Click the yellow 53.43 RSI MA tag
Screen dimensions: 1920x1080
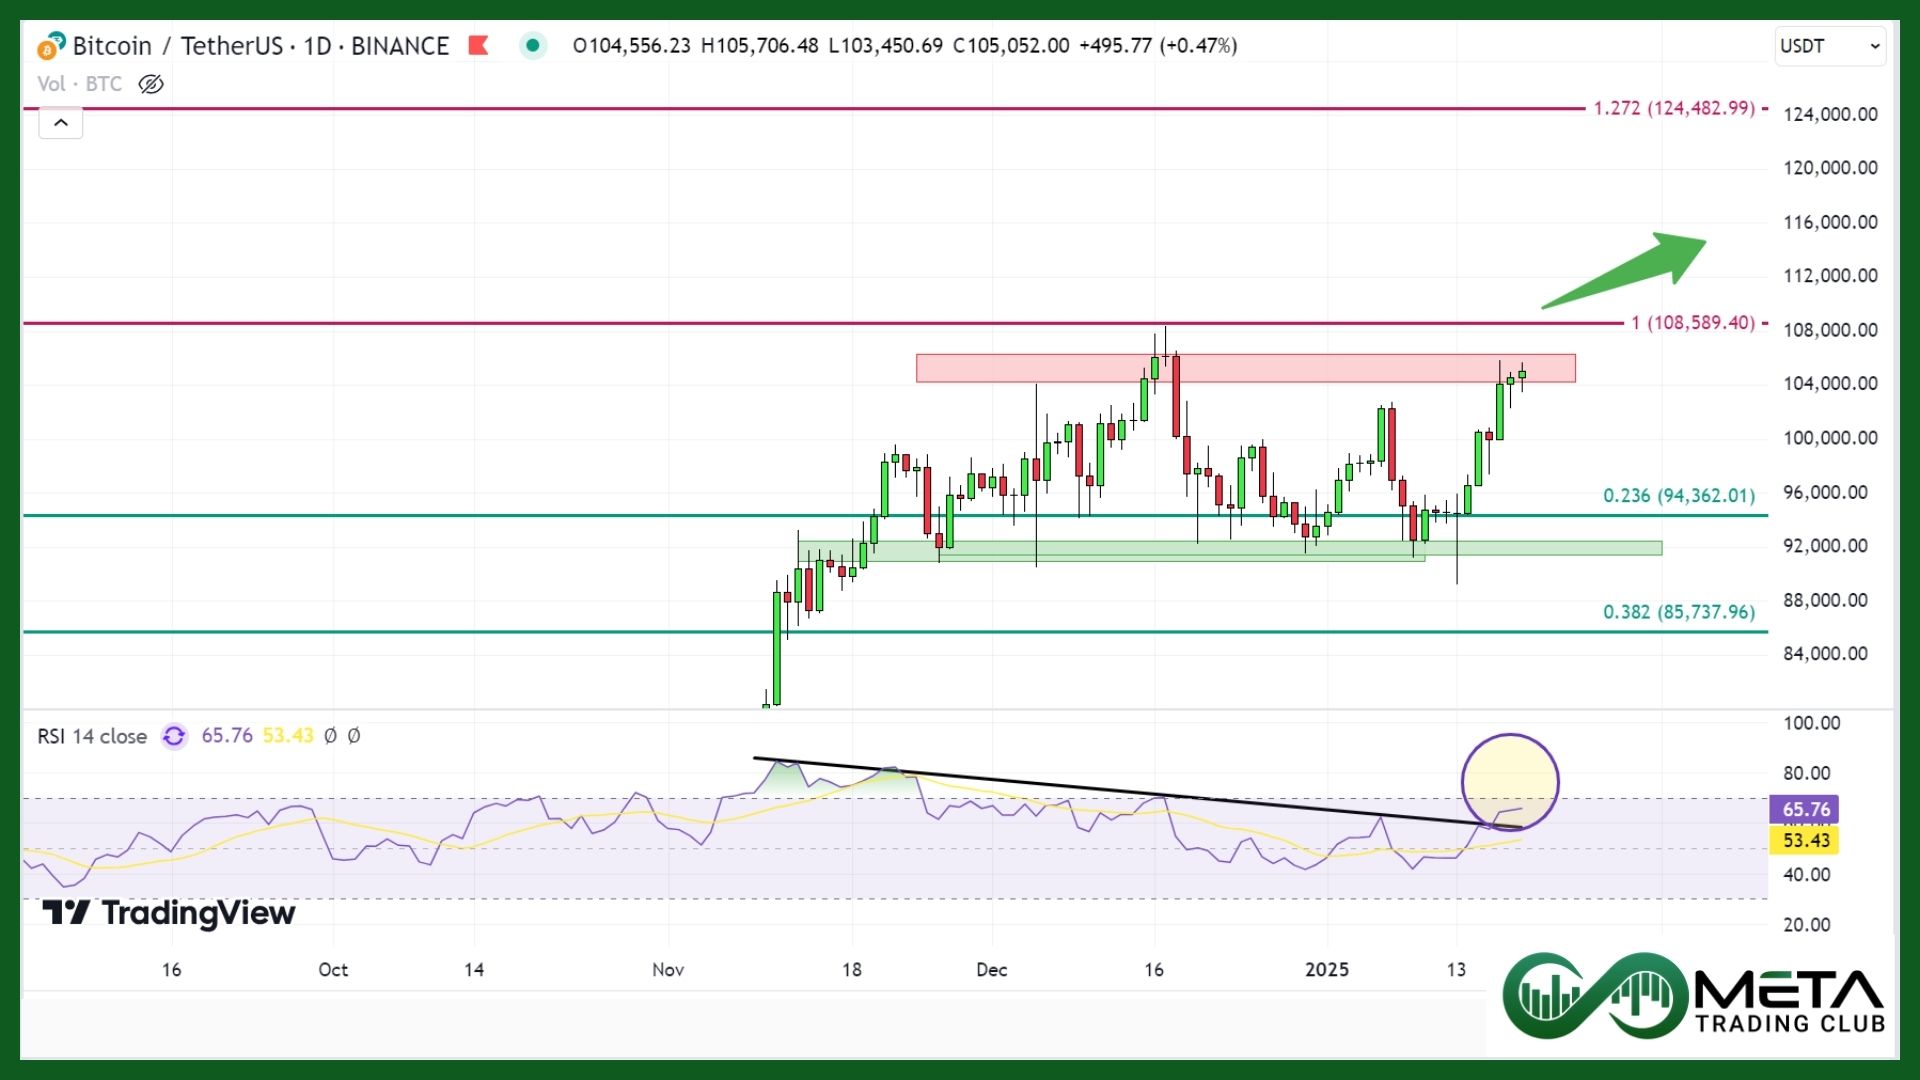point(1805,840)
